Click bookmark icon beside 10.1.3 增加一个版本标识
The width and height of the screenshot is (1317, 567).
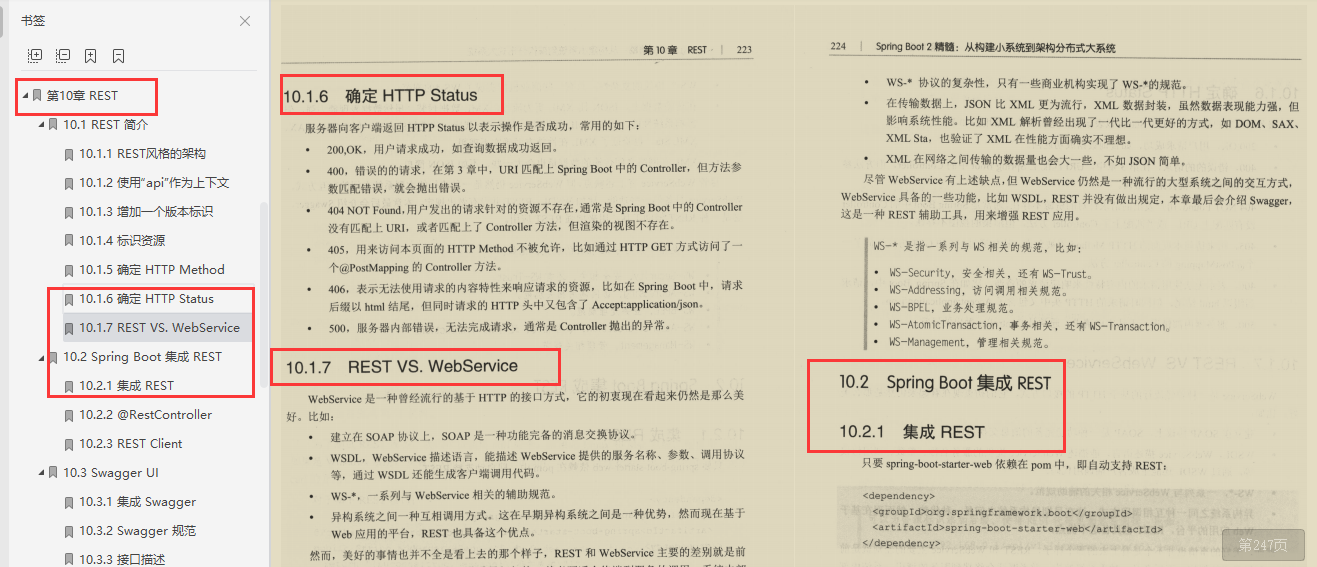(x=69, y=212)
